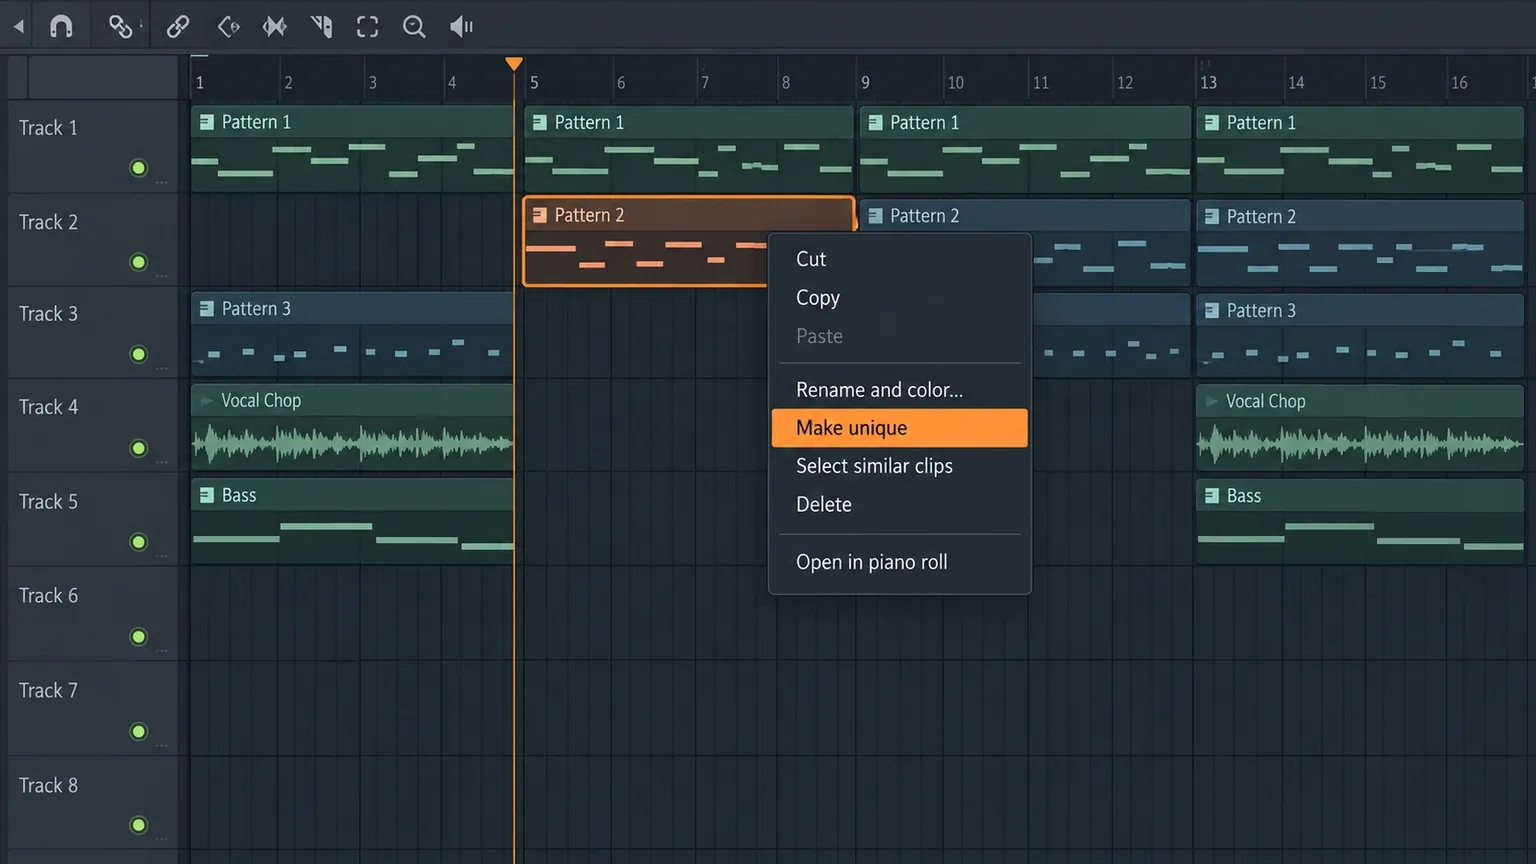This screenshot has height=864, width=1536.
Task: Click the pattern icon on Bass clip at bar 1
Action: tap(206, 495)
